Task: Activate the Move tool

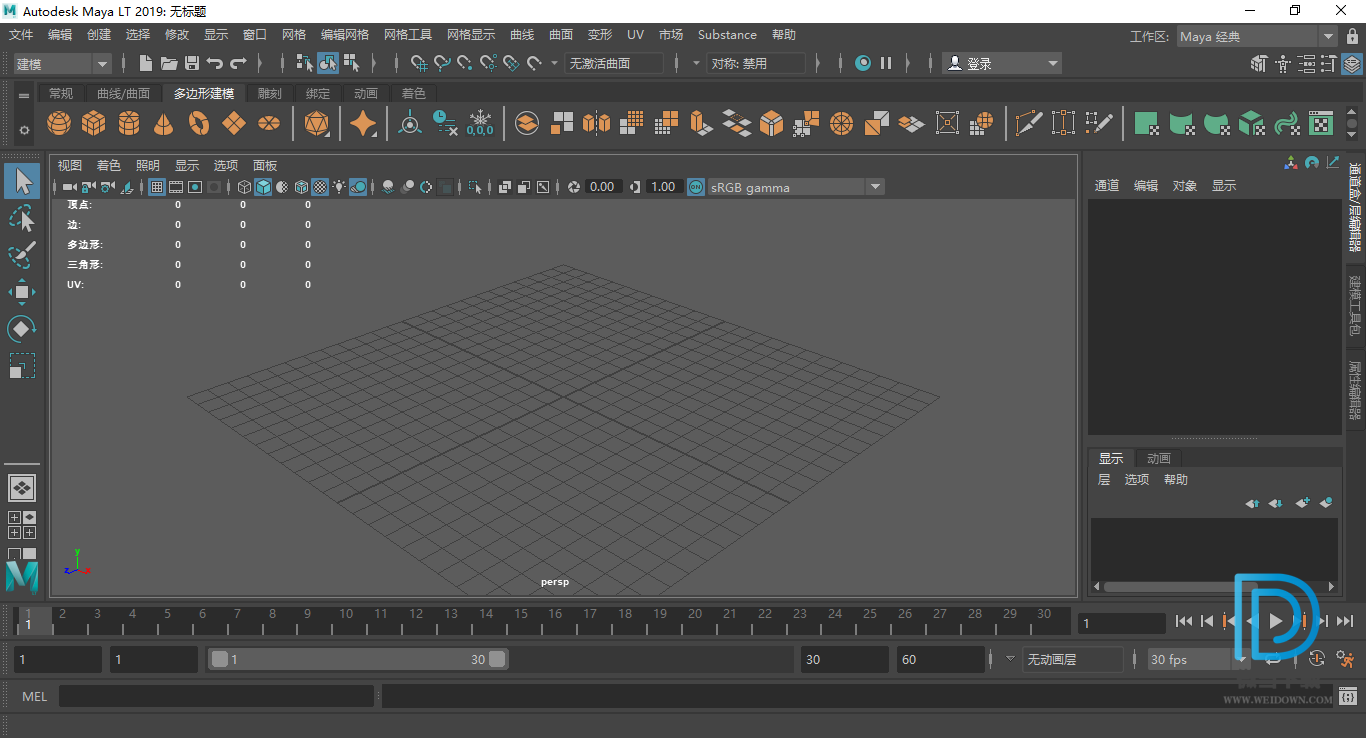Action: click(22, 292)
